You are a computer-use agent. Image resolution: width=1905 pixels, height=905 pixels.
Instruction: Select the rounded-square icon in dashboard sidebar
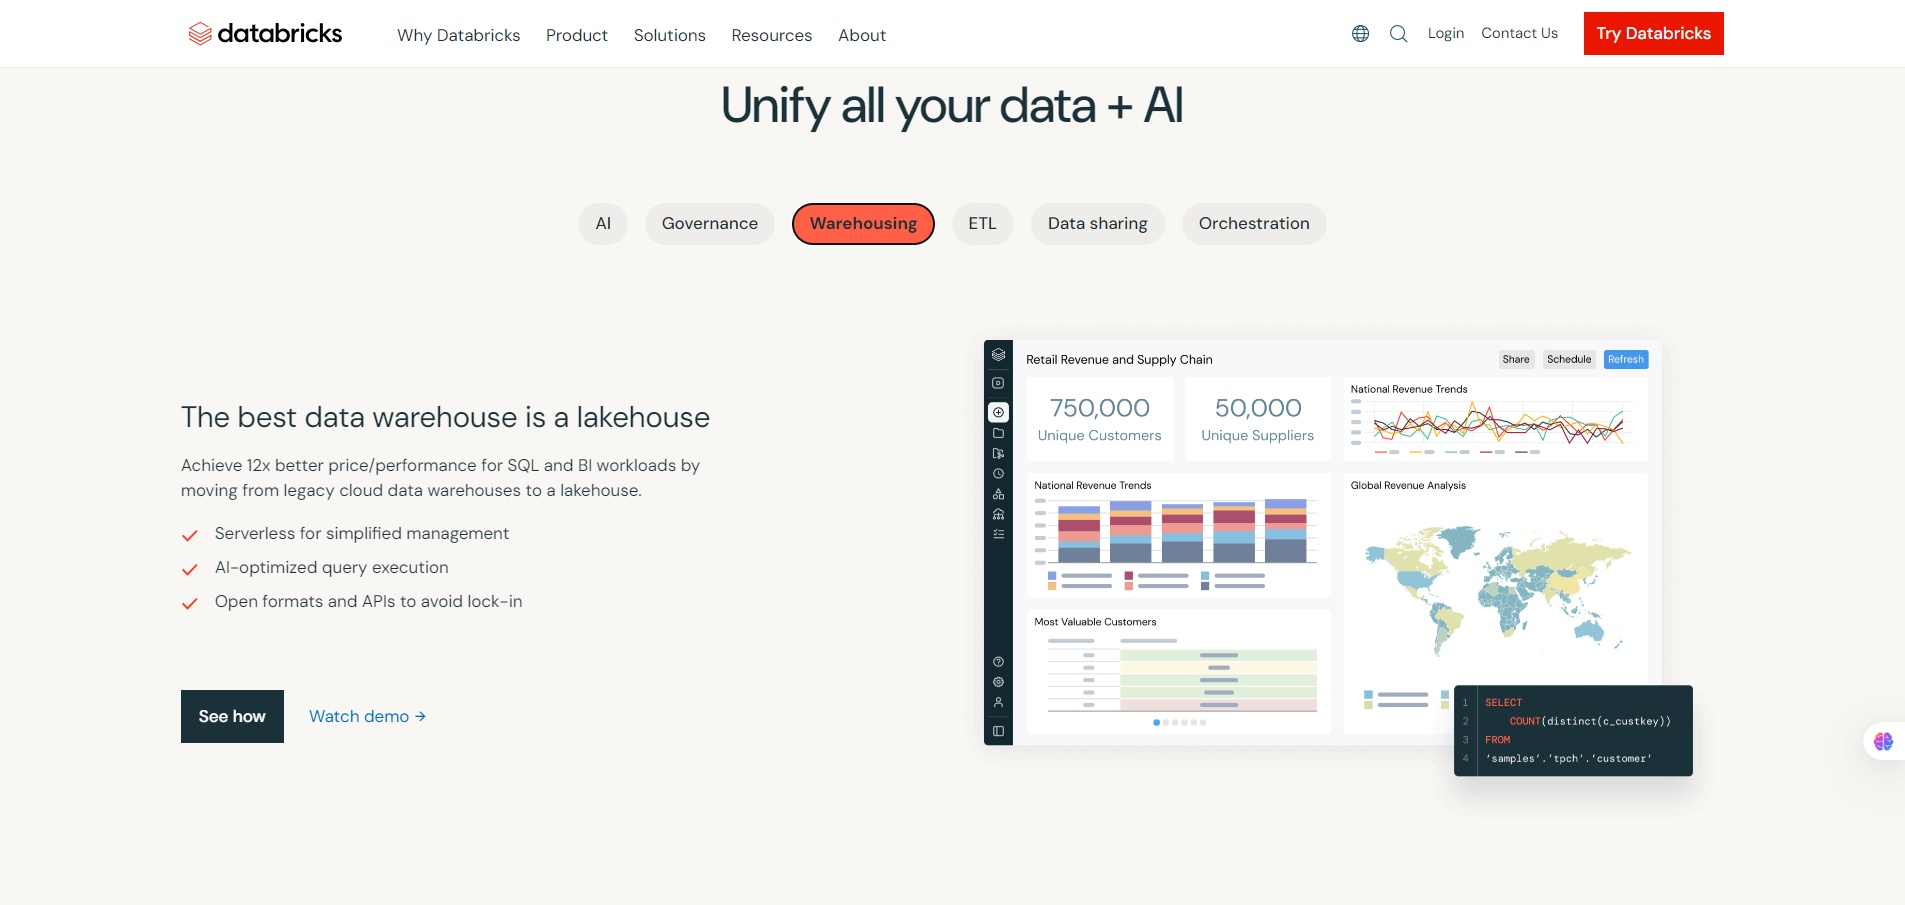click(998, 383)
